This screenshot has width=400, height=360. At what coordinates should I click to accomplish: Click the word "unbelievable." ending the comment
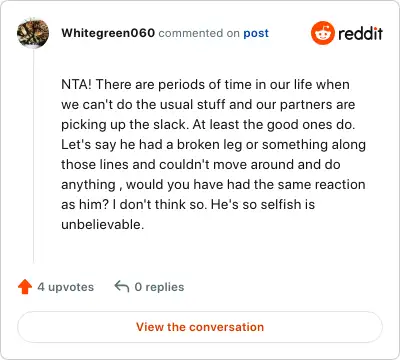[103, 224]
